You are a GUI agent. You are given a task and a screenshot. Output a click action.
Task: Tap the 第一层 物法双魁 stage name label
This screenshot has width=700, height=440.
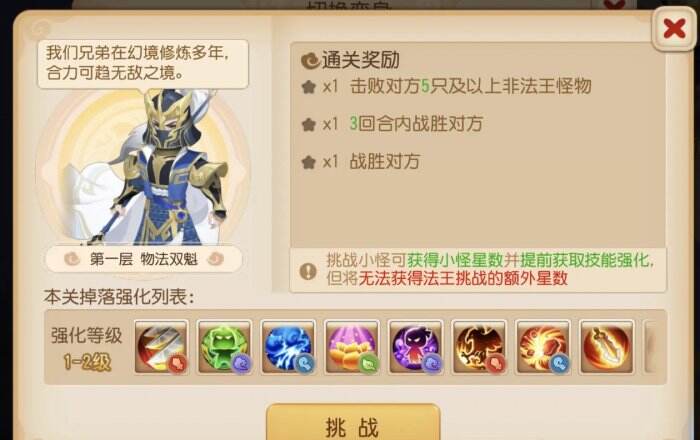pos(144,259)
